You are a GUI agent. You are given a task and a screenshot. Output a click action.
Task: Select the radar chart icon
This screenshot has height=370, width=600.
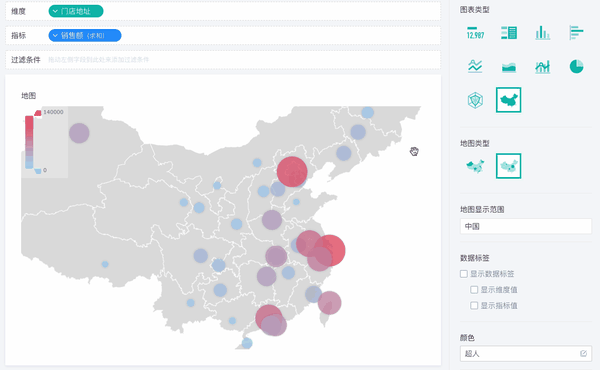pyautogui.click(x=475, y=100)
